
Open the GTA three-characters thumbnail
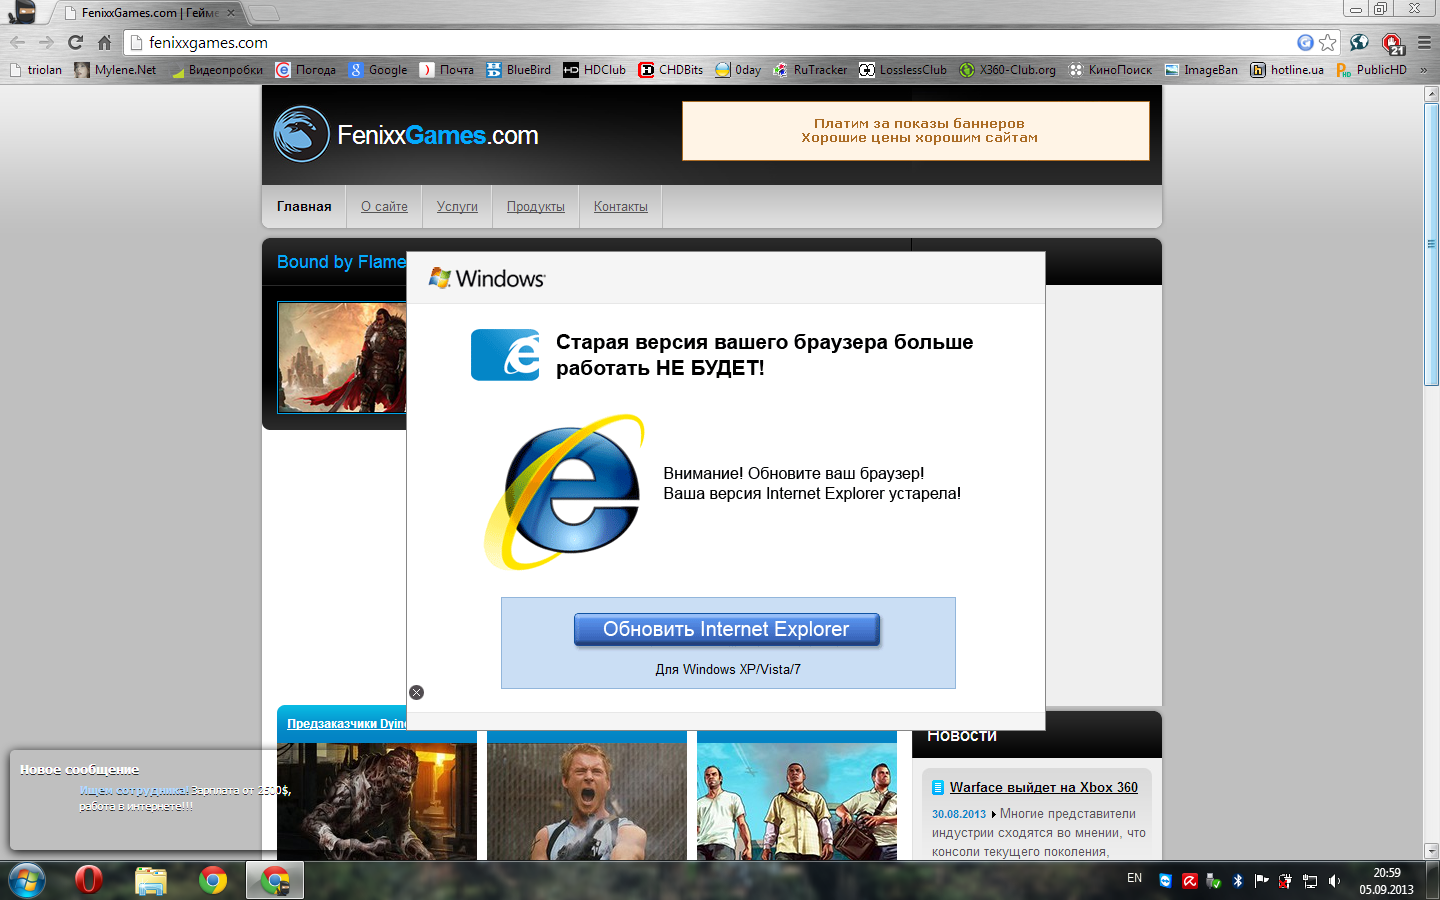797,801
